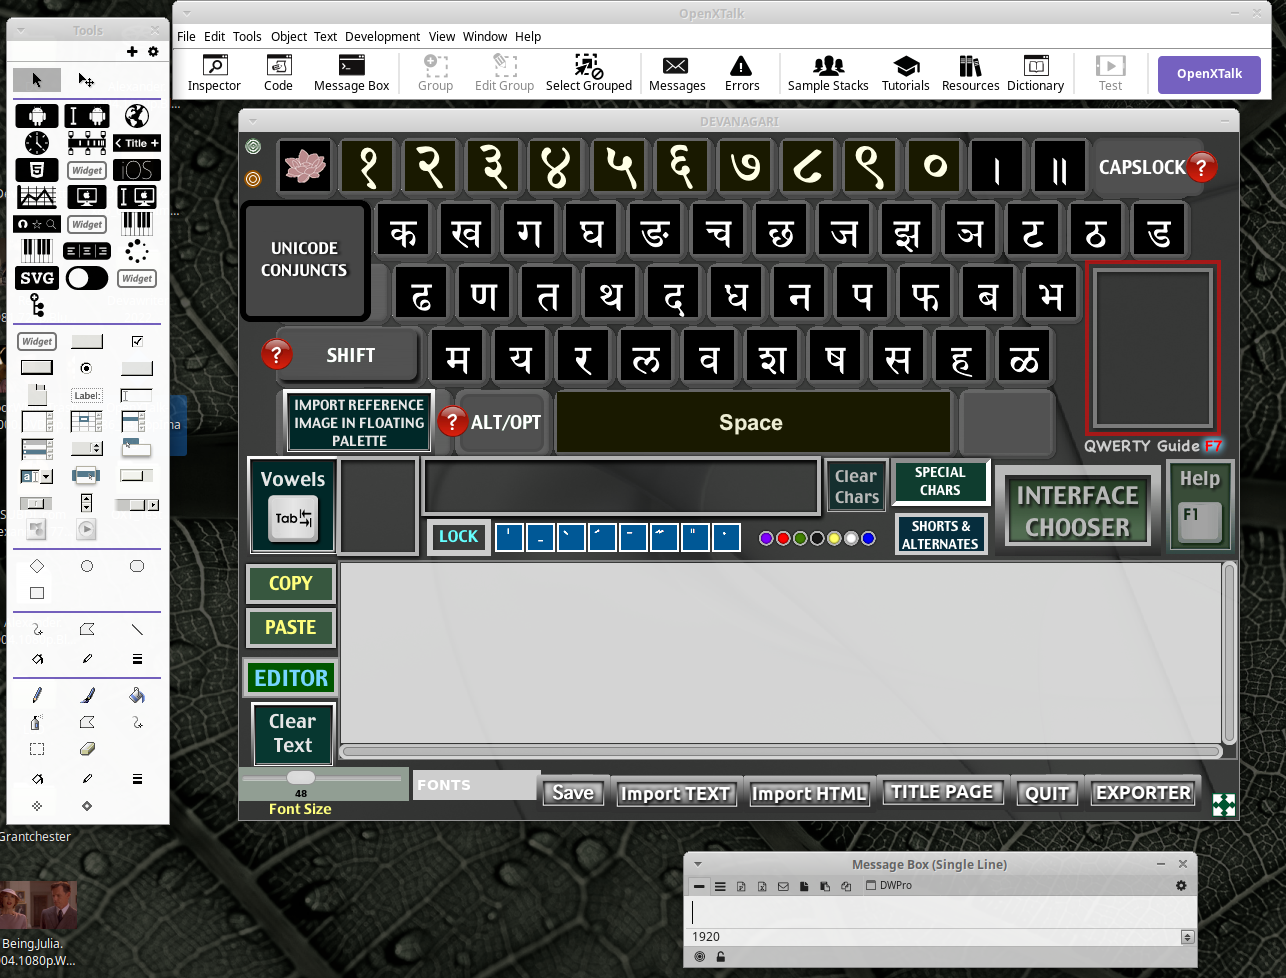
Task: Choose the Spray Can paint tool
Action: 37,722
